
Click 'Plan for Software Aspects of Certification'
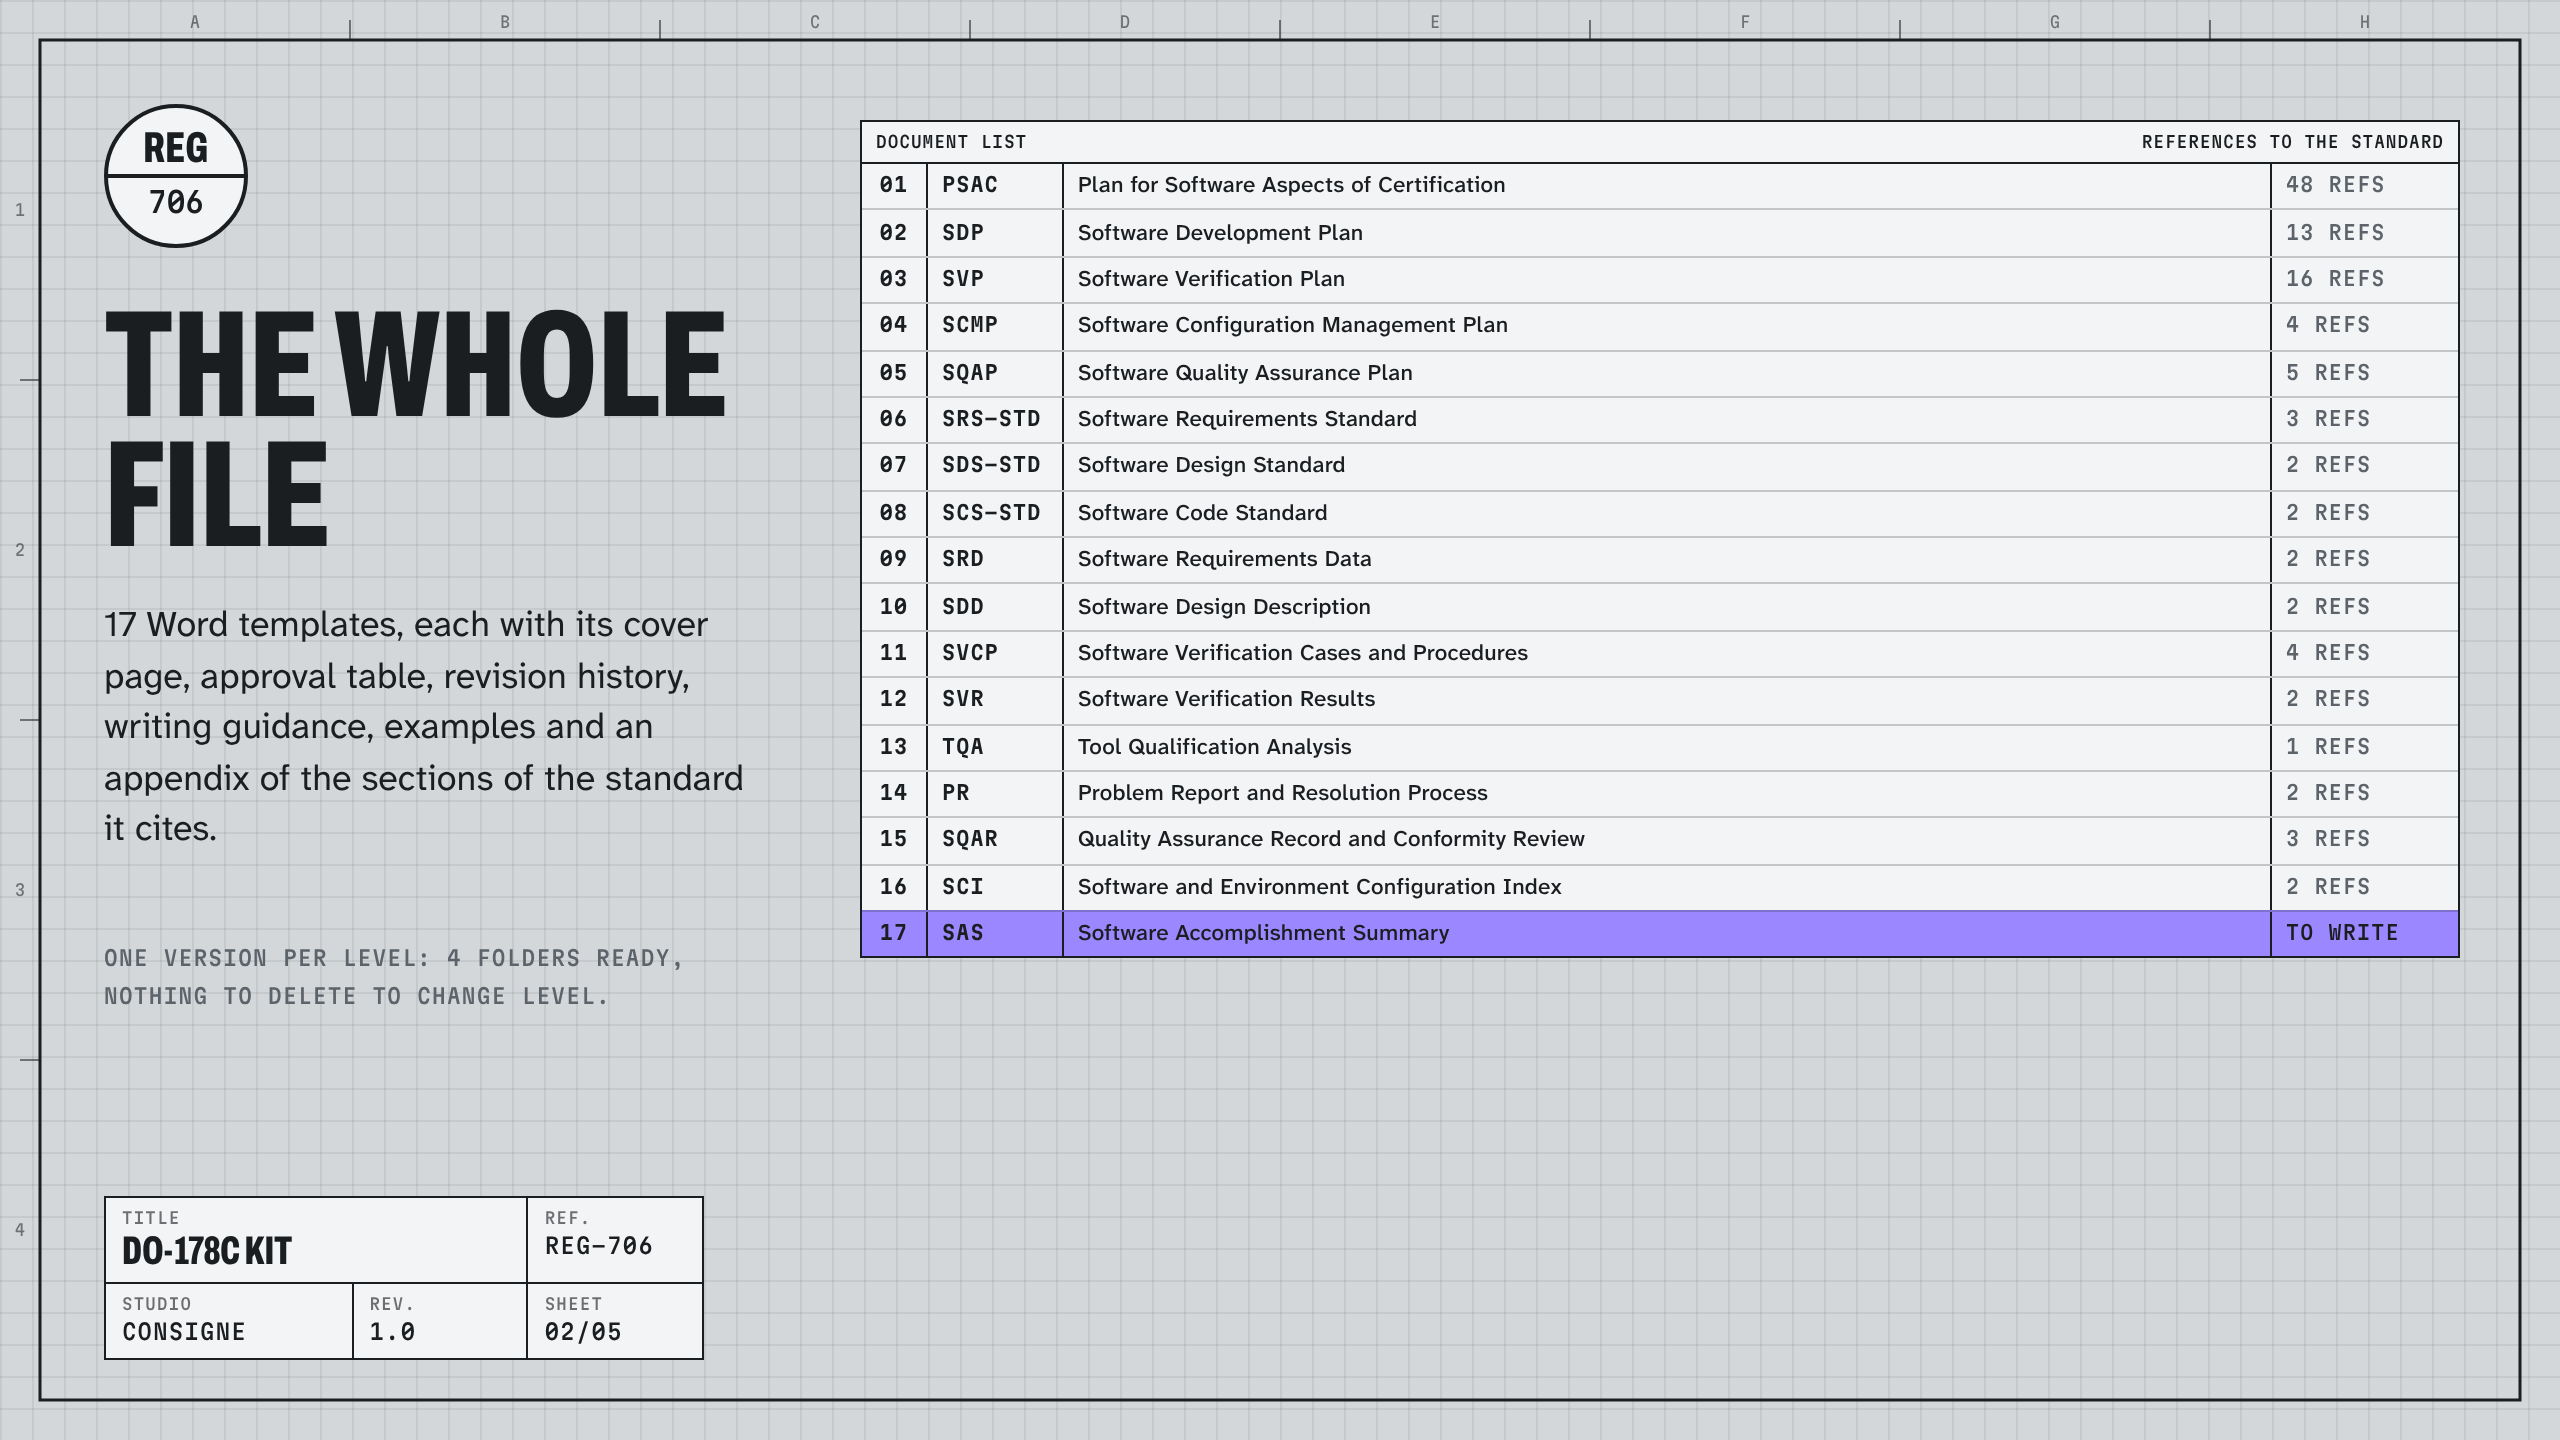click(1291, 185)
